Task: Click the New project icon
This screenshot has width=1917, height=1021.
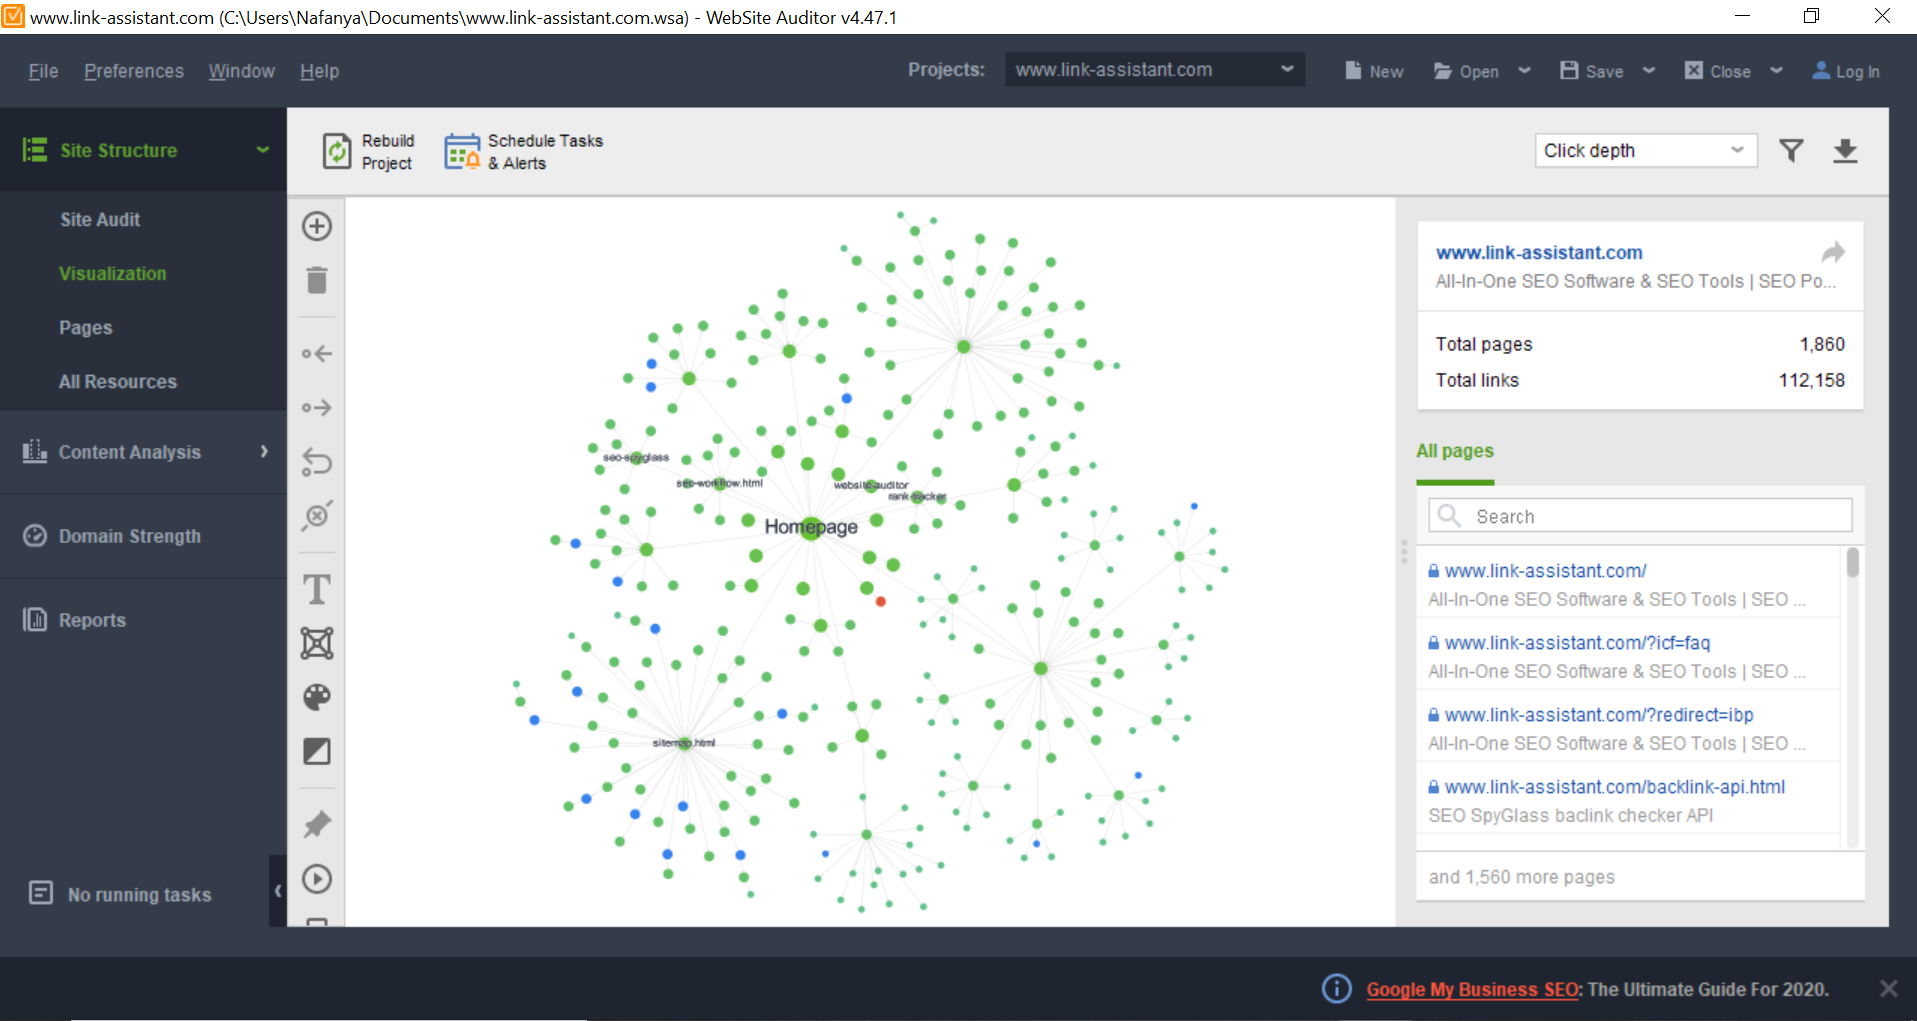Action: pos(1353,71)
